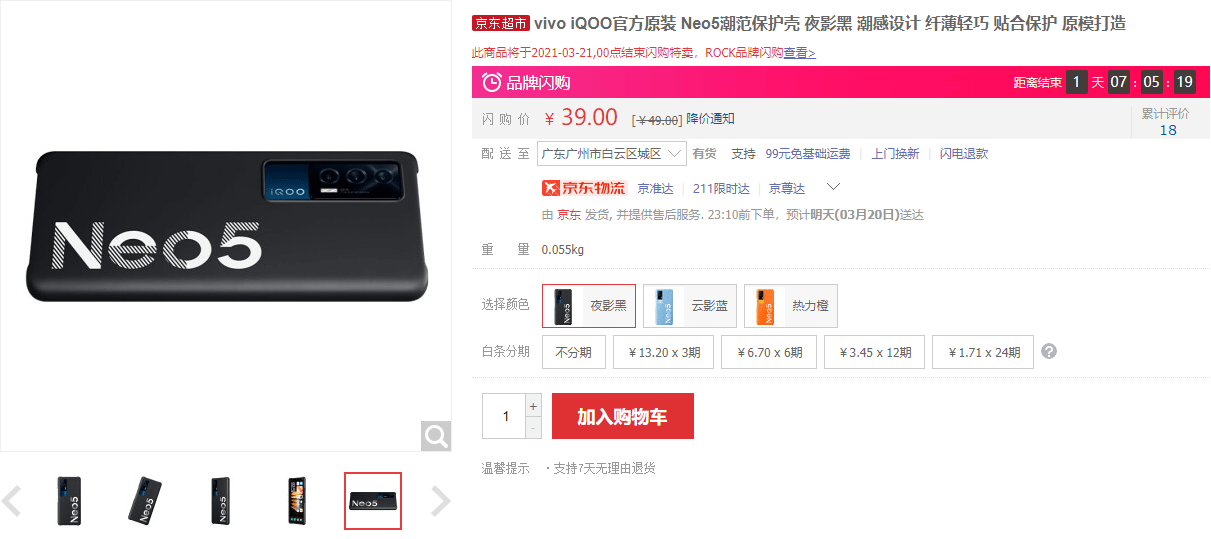The width and height of the screenshot is (1211, 539).
Task: Show next thumbnails with right arrow
Action: [441, 501]
